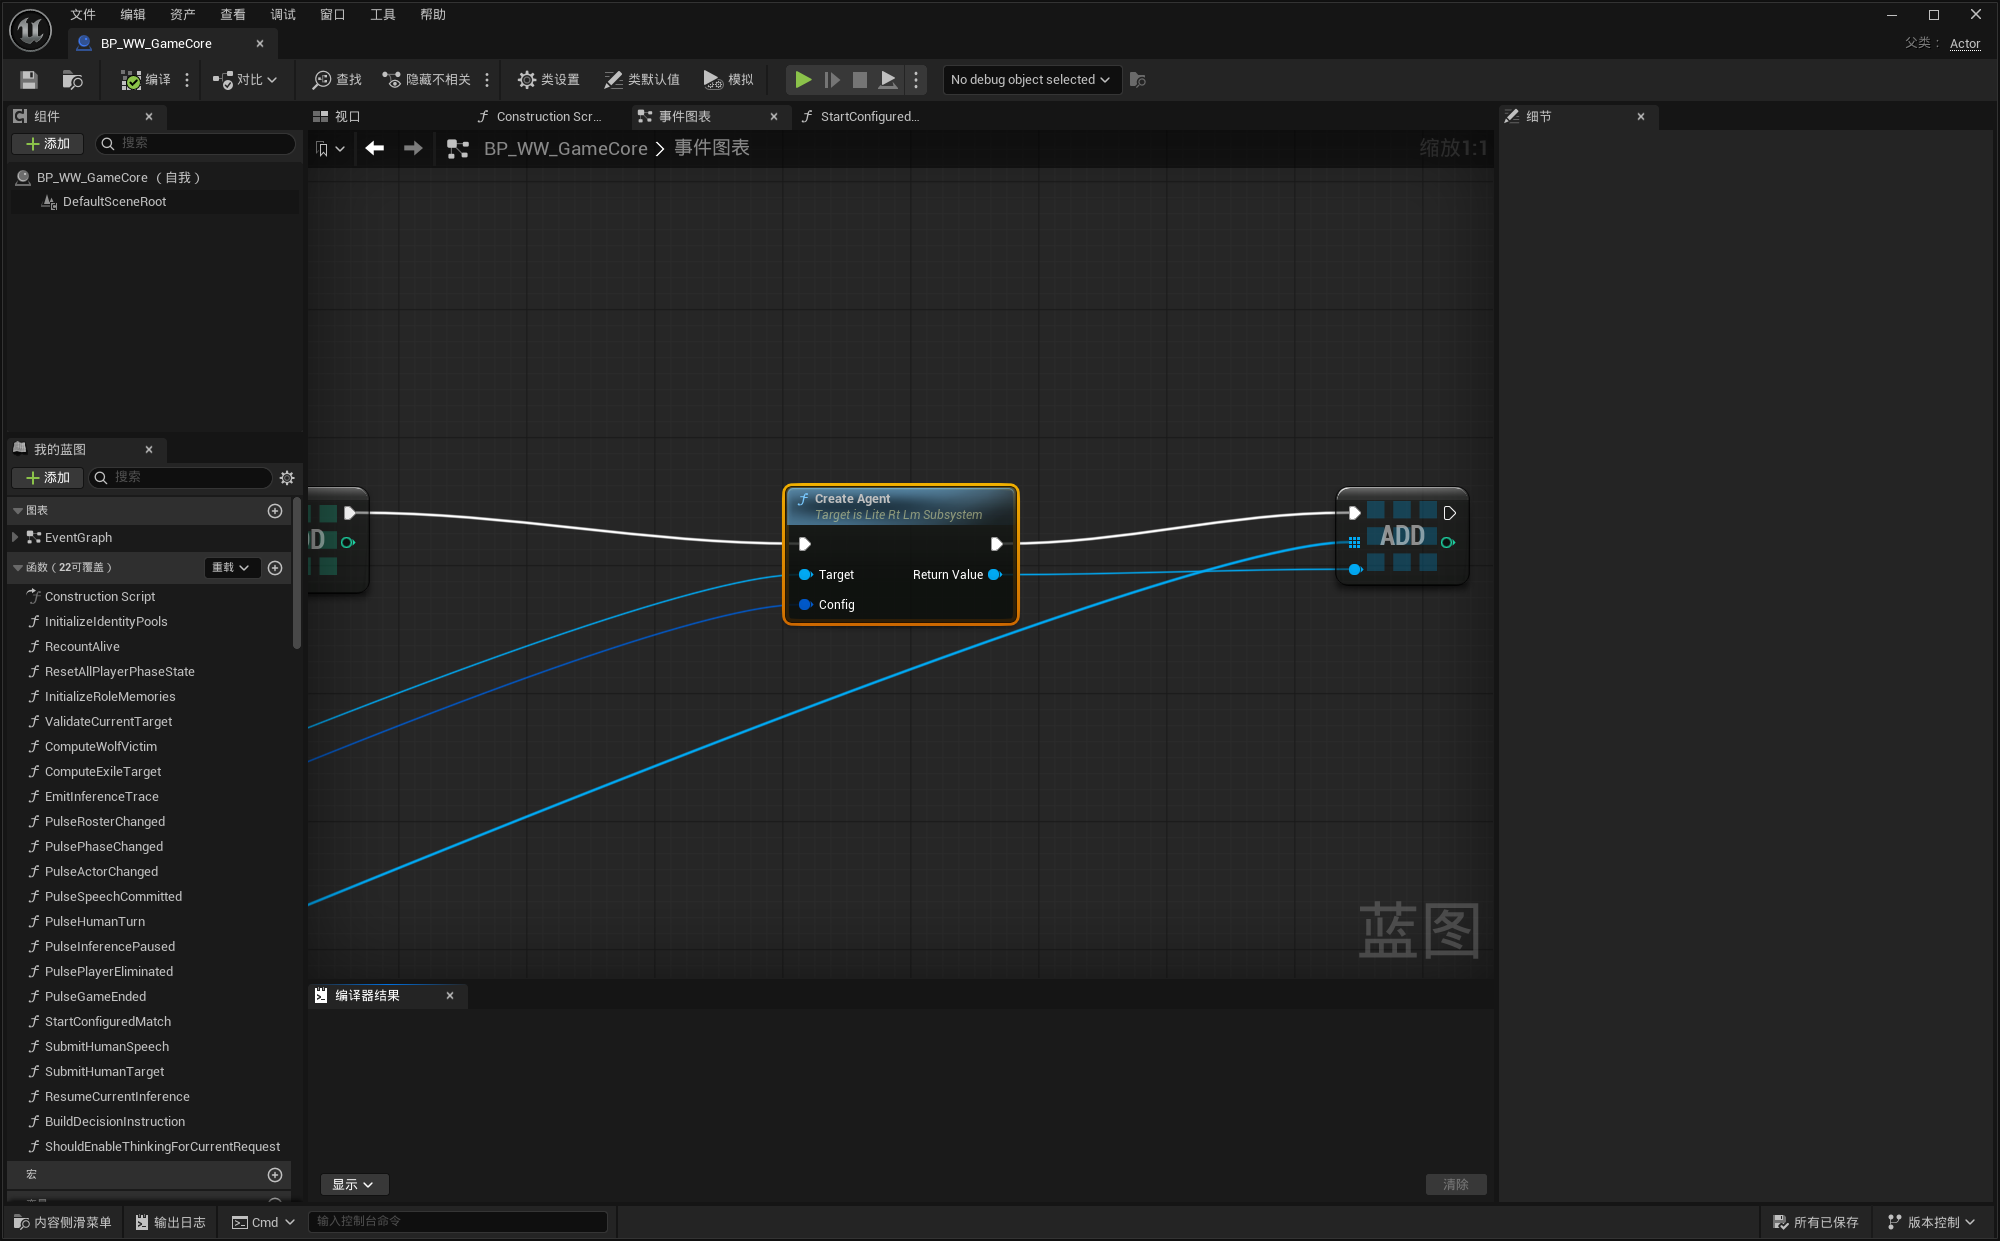
Task: Click 添加 in My Blueprint panel
Action: 48,478
